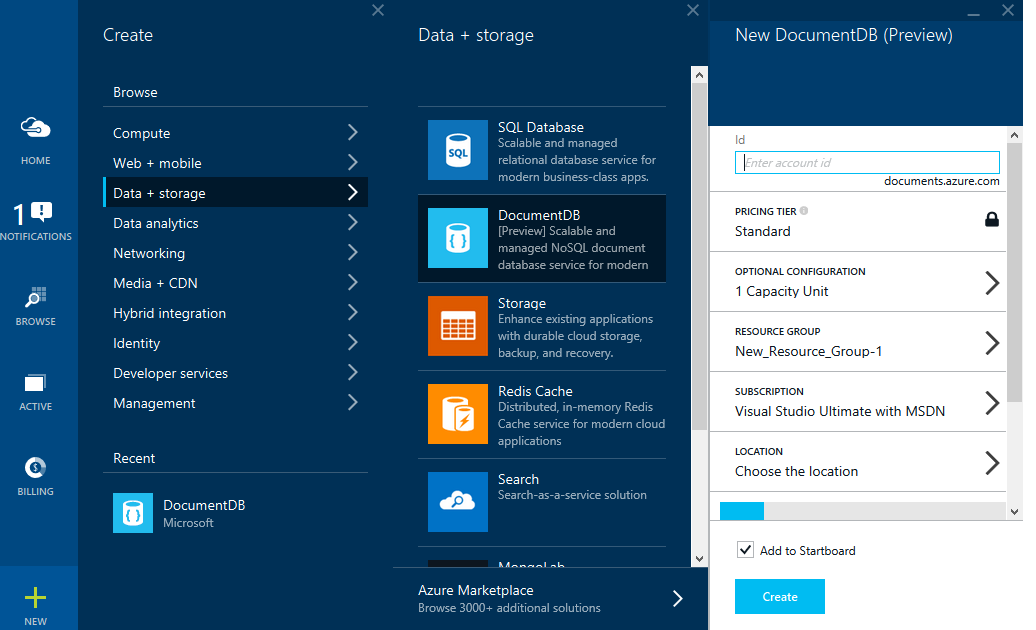Expand the Compute category chevron
Image resolution: width=1036 pixels, height=630 pixels.
[353, 133]
